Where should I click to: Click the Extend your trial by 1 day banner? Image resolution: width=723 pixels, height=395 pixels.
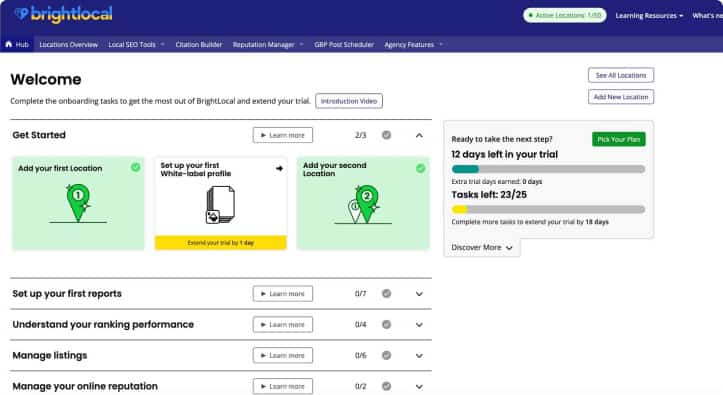click(x=220, y=242)
